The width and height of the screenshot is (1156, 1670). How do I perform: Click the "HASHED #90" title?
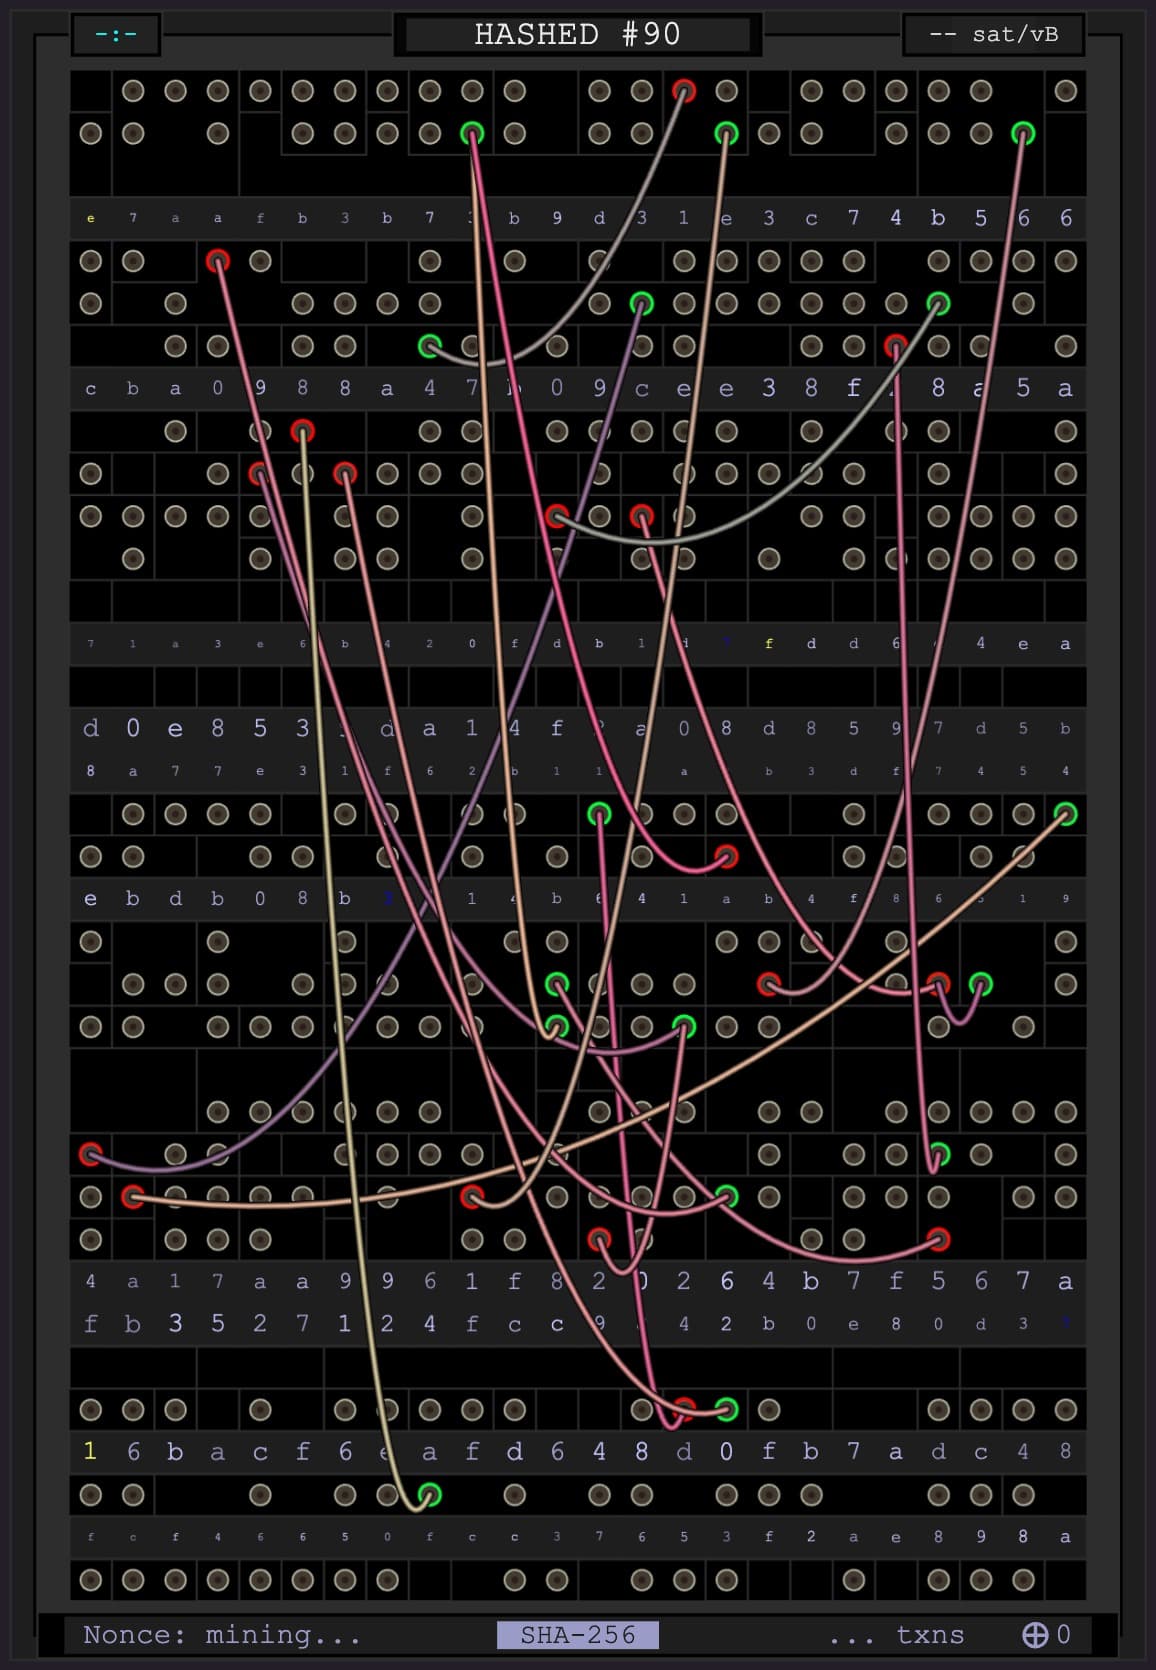coord(577,35)
